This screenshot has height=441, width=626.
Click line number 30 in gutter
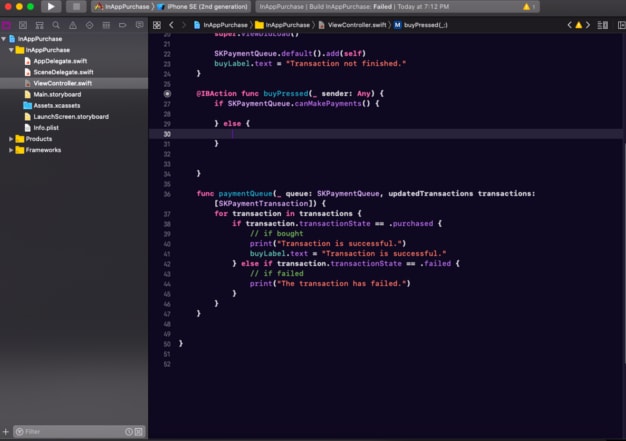click(x=167, y=134)
